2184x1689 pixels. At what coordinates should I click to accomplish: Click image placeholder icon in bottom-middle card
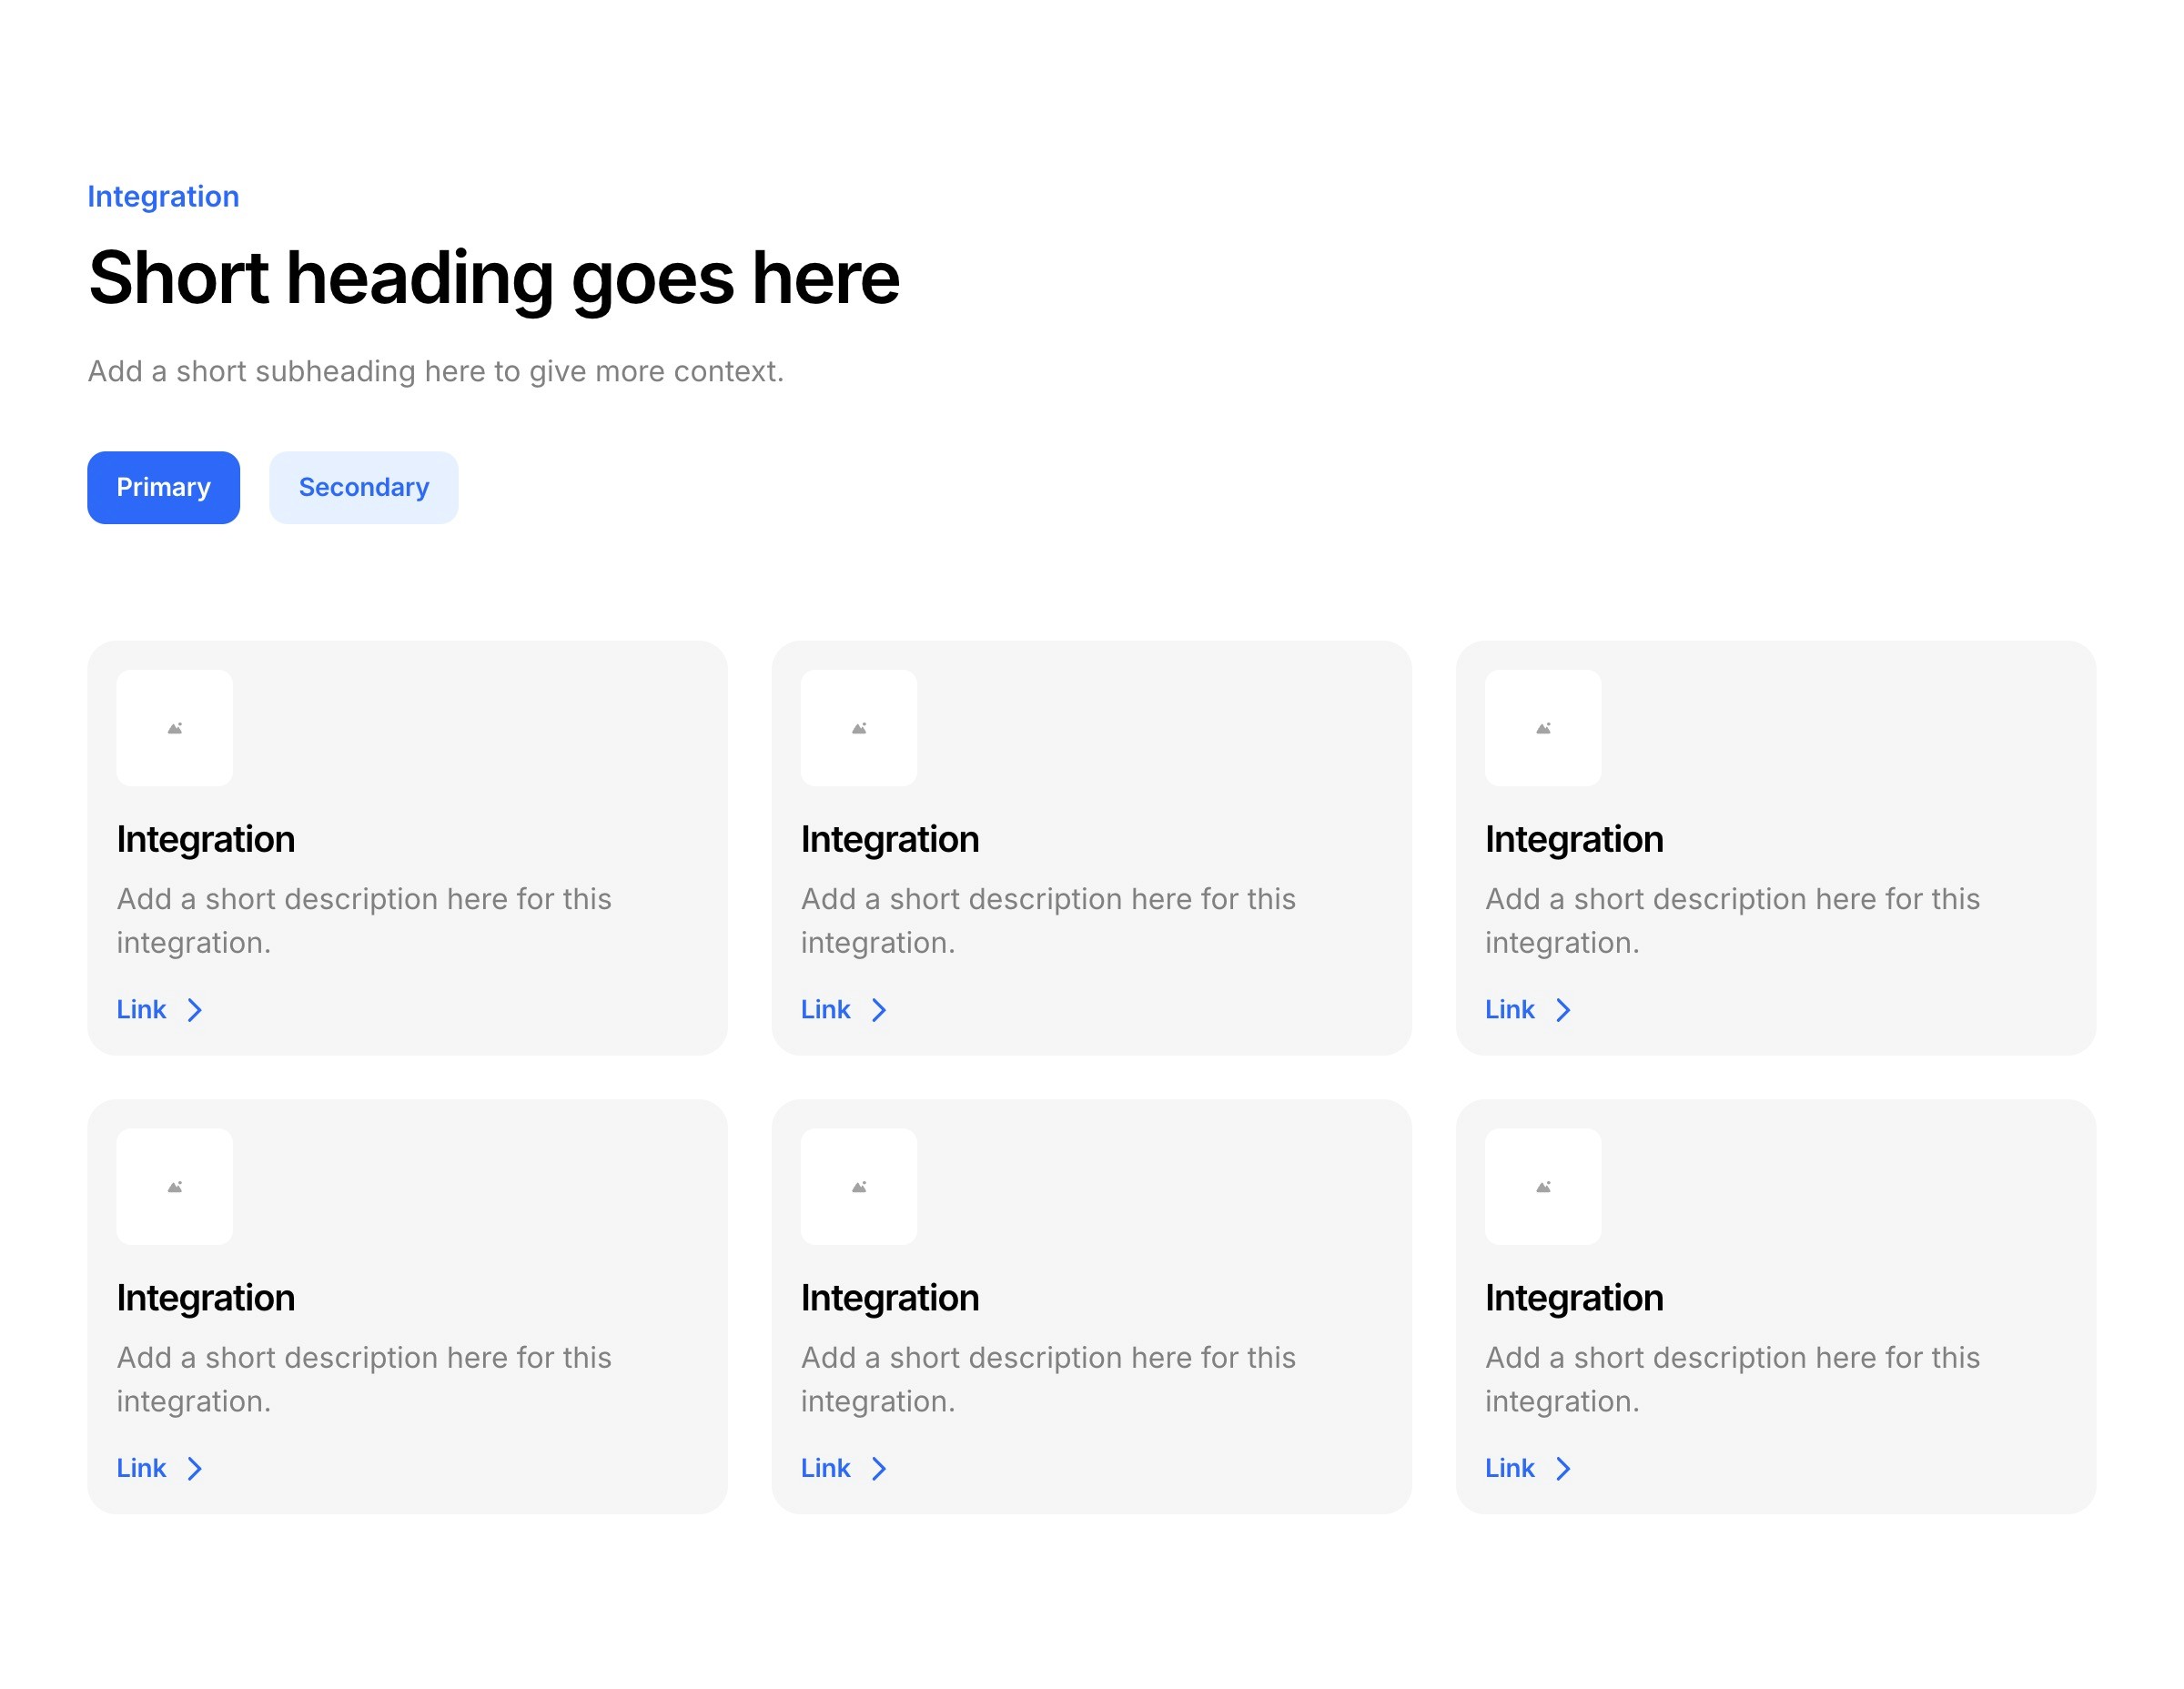[x=859, y=1187]
